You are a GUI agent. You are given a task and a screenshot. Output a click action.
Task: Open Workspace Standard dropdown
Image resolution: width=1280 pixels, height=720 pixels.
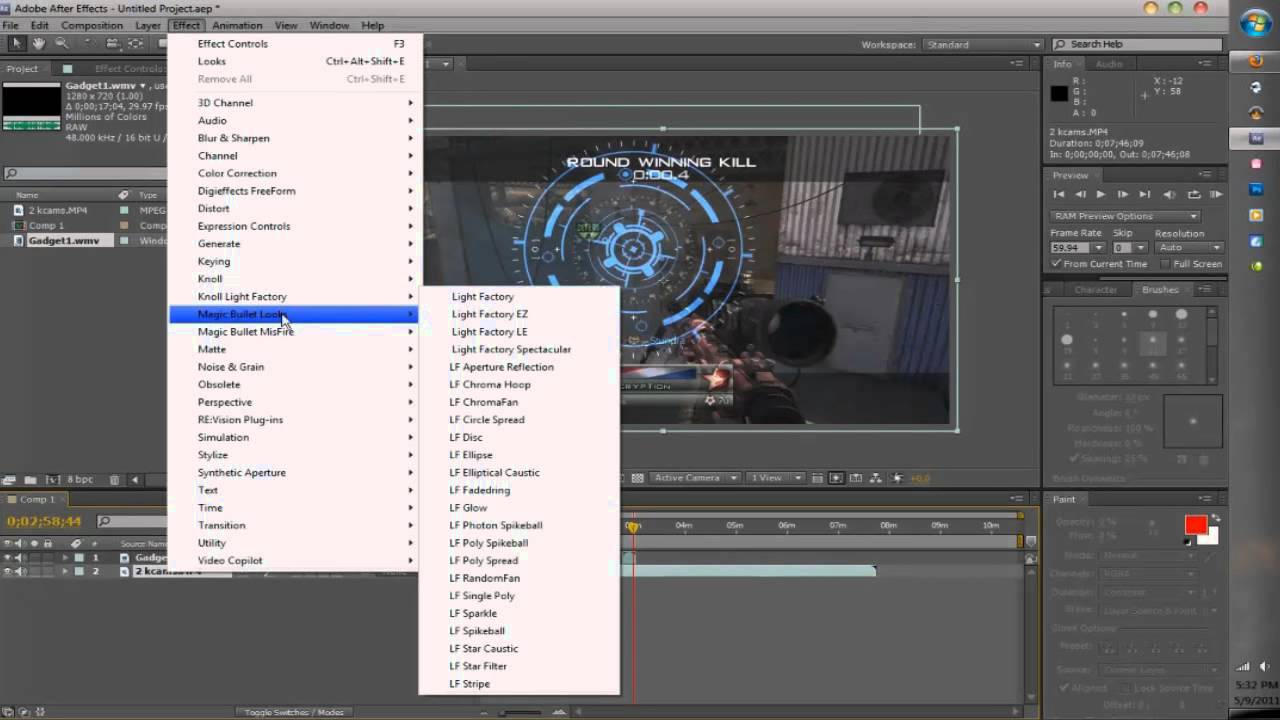tap(982, 45)
